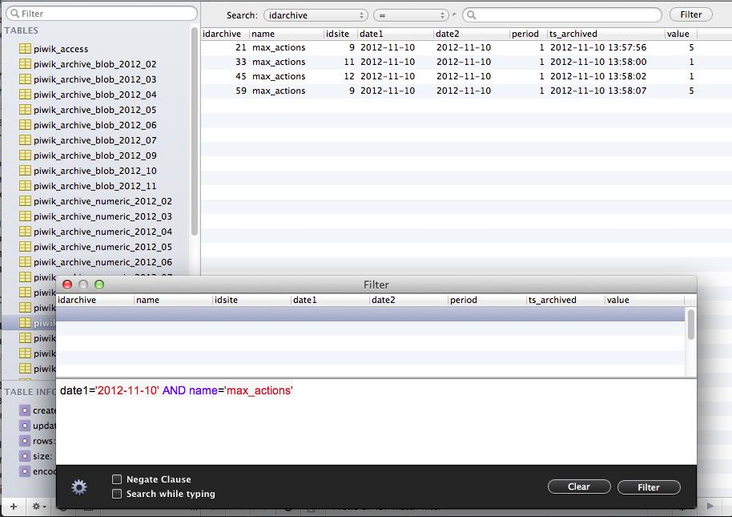Click the gear icon in Filter window
732x517 pixels.
pyautogui.click(x=79, y=487)
